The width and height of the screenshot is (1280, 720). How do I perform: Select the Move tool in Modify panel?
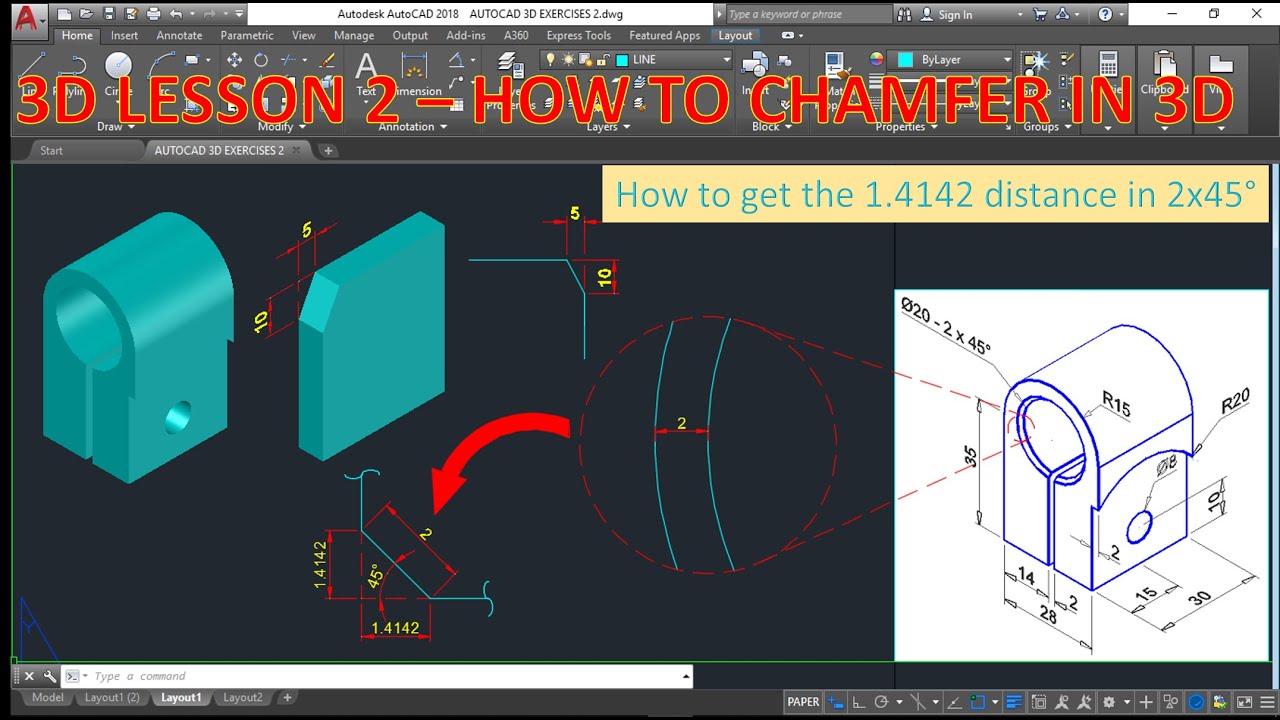point(235,60)
